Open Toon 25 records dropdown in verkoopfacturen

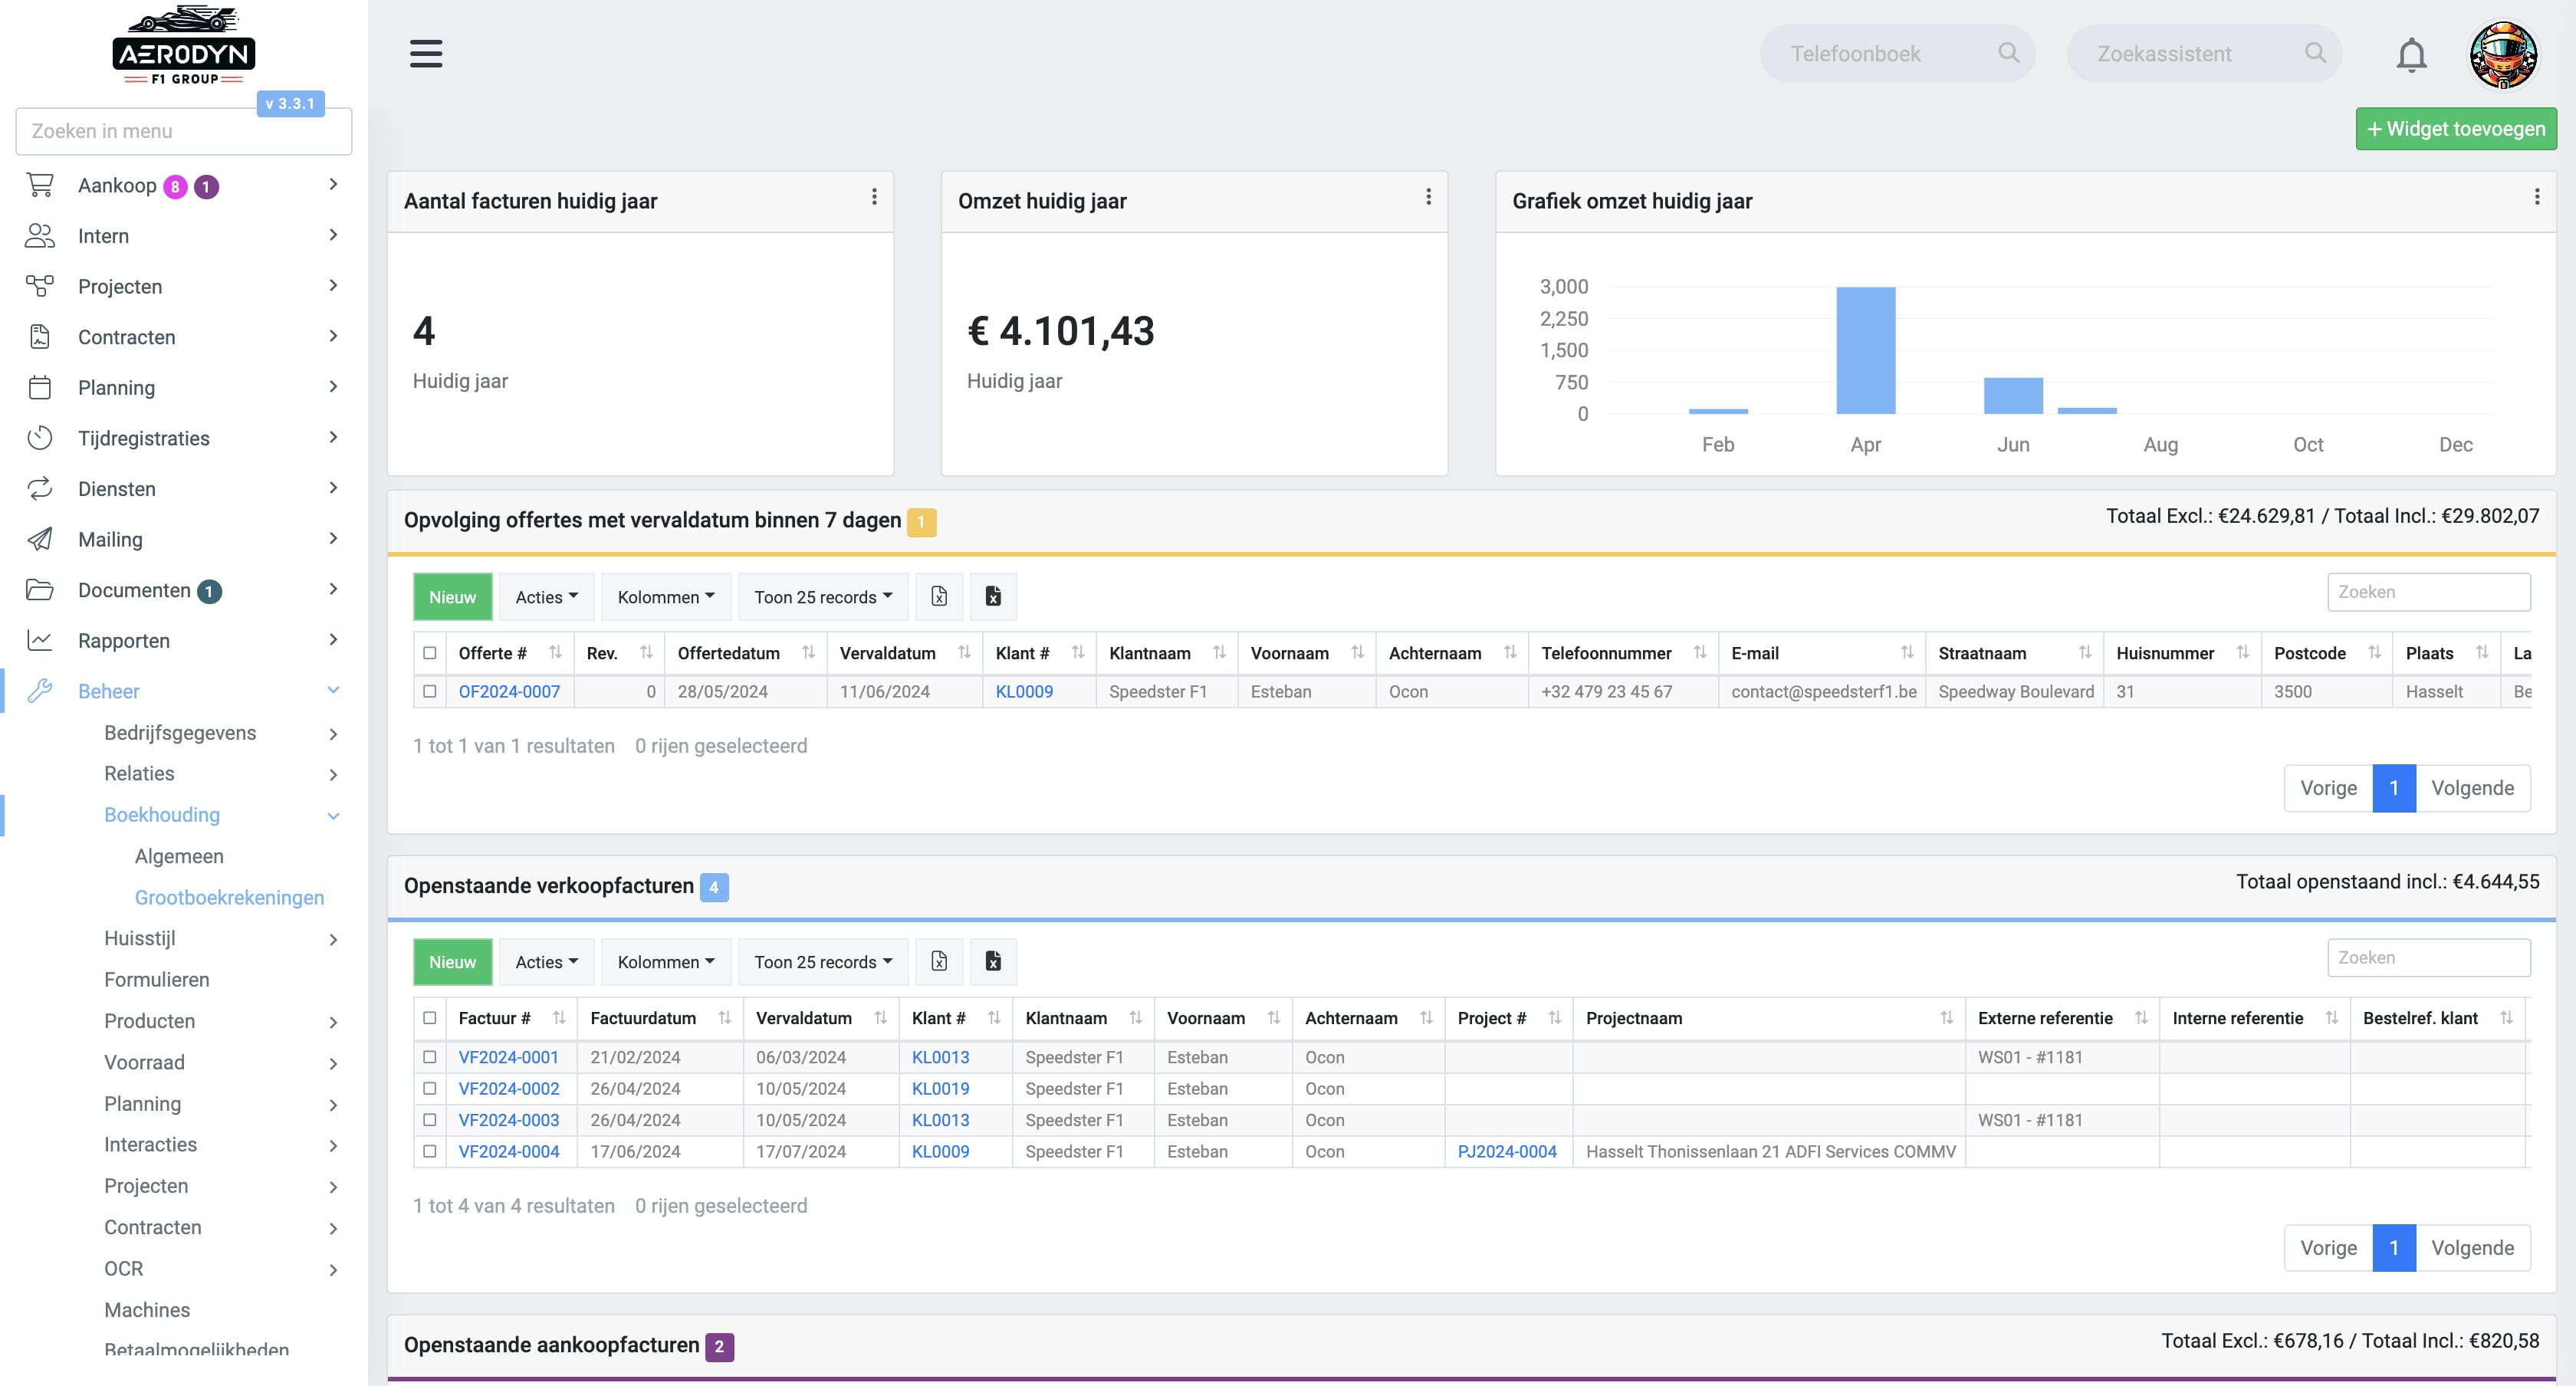pos(823,961)
